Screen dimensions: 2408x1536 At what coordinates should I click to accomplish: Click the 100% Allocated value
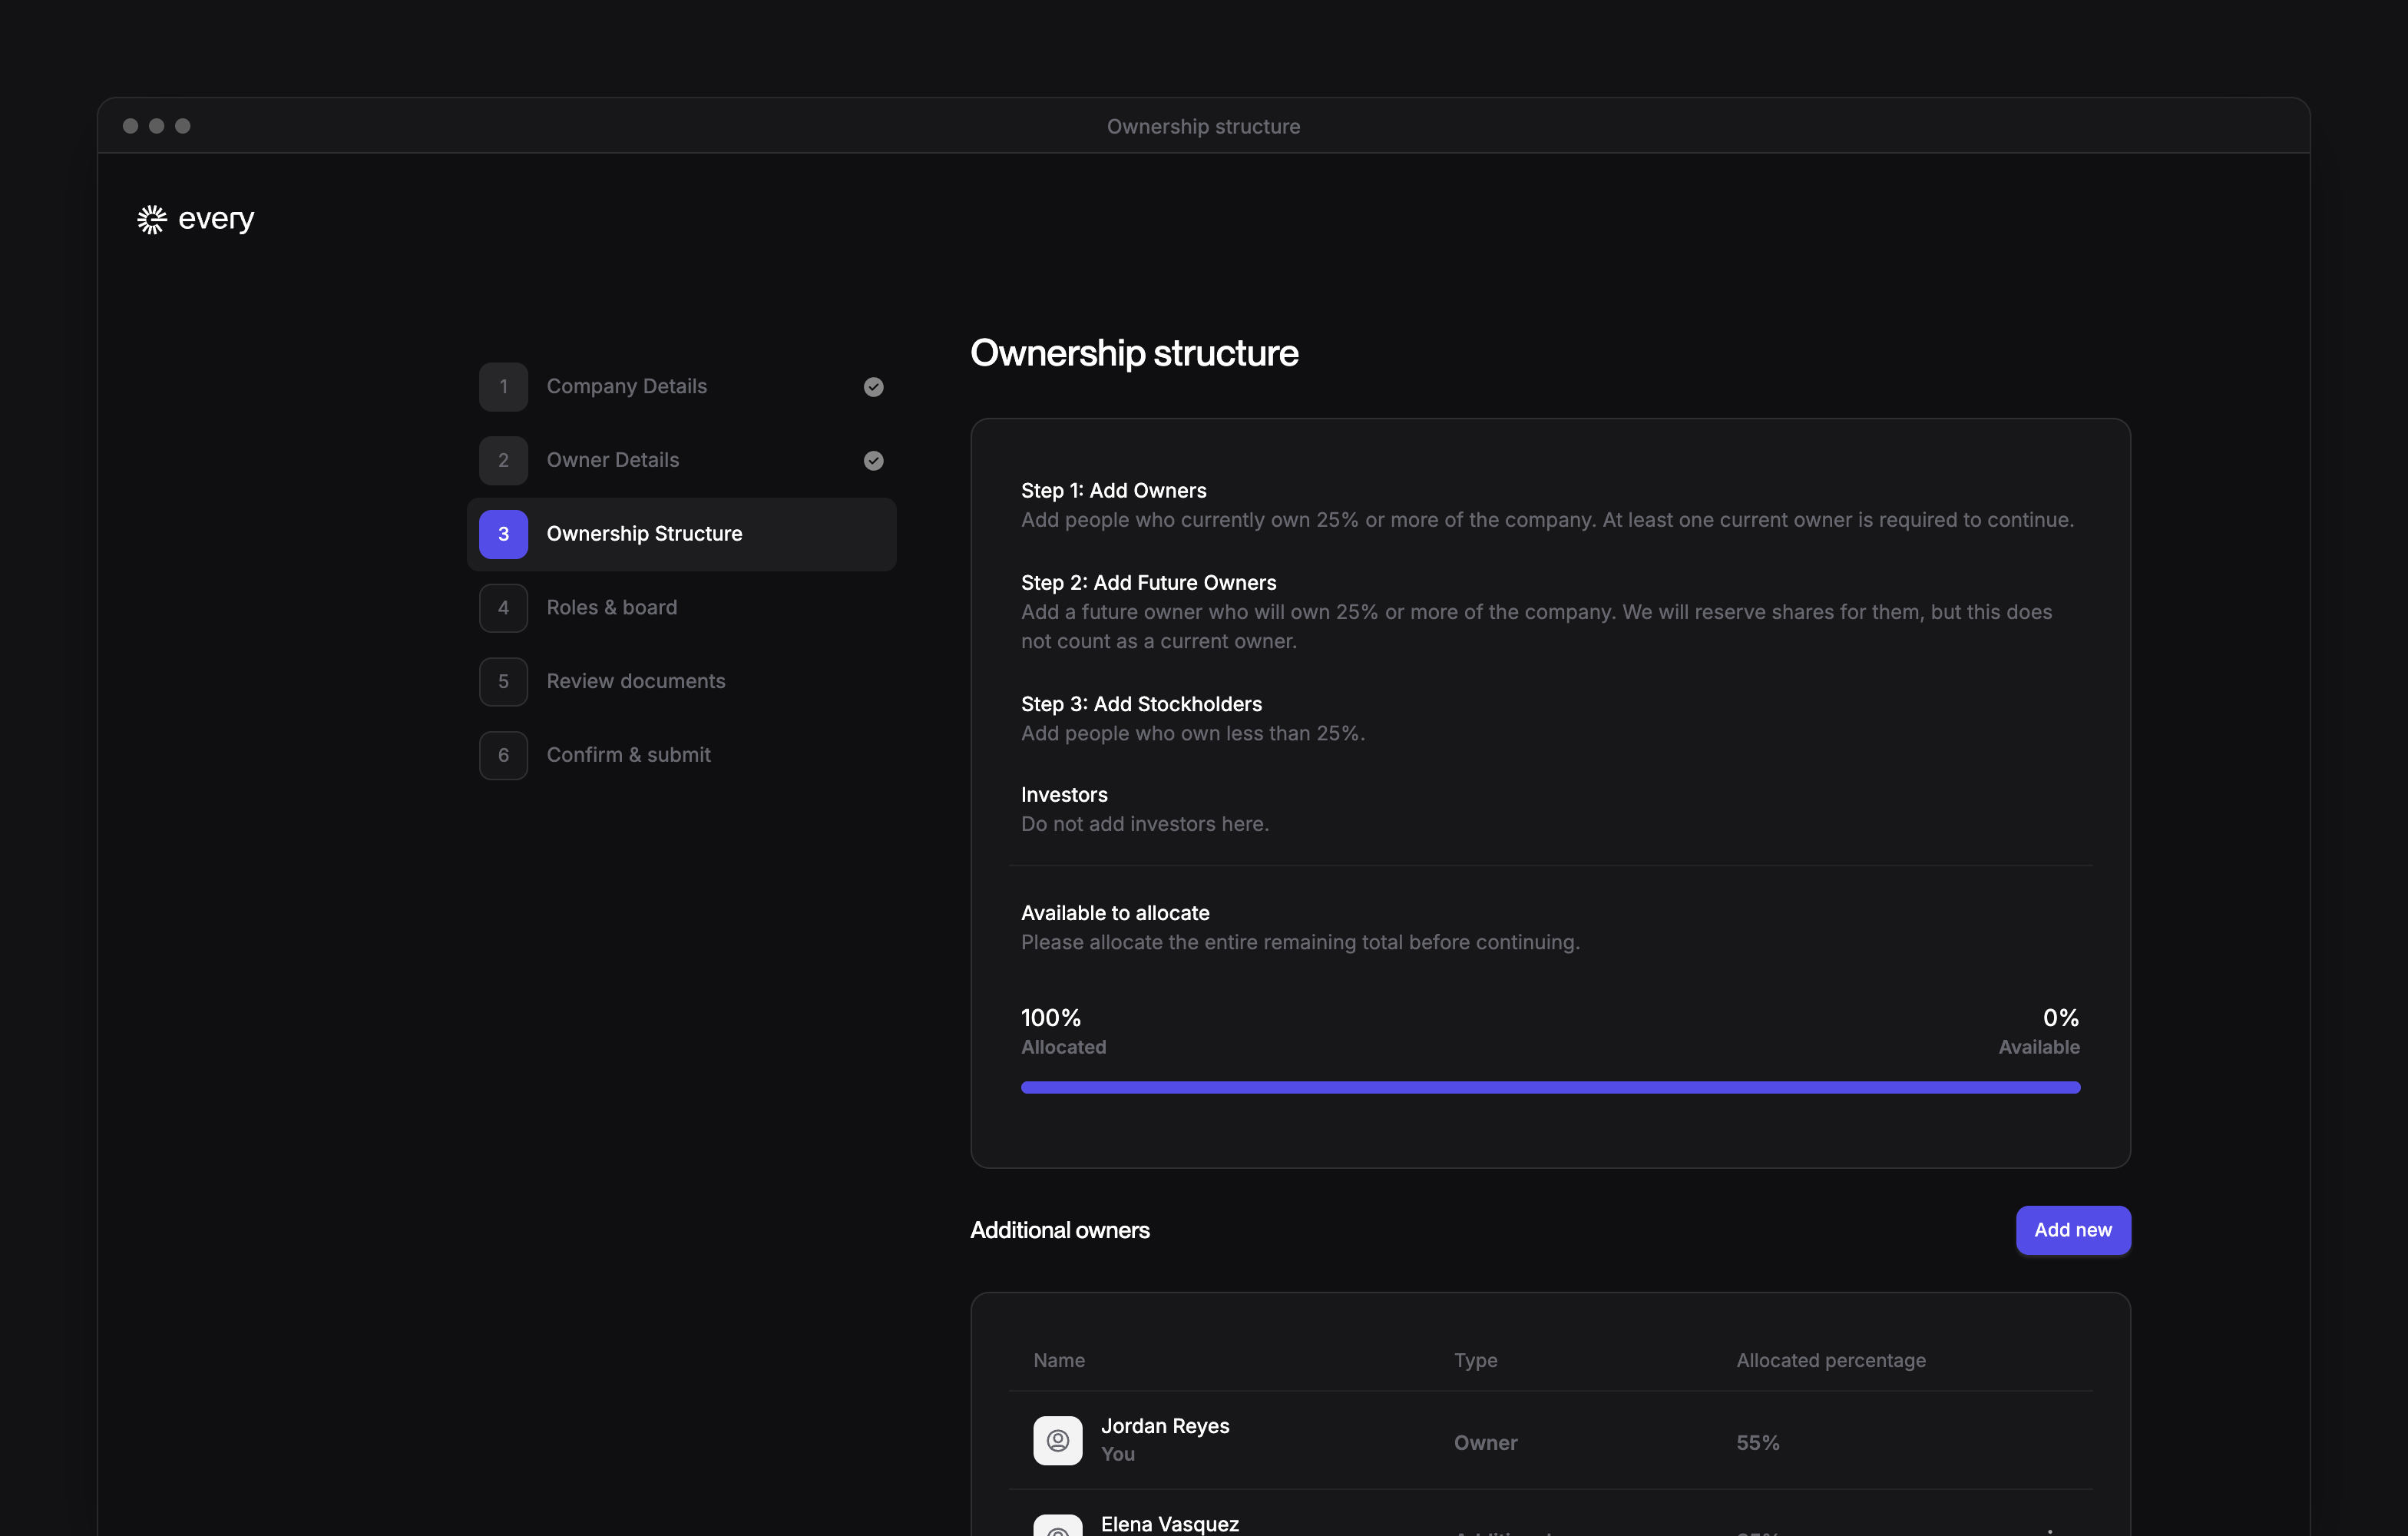pyautogui.click(x=1051, y=1018)
